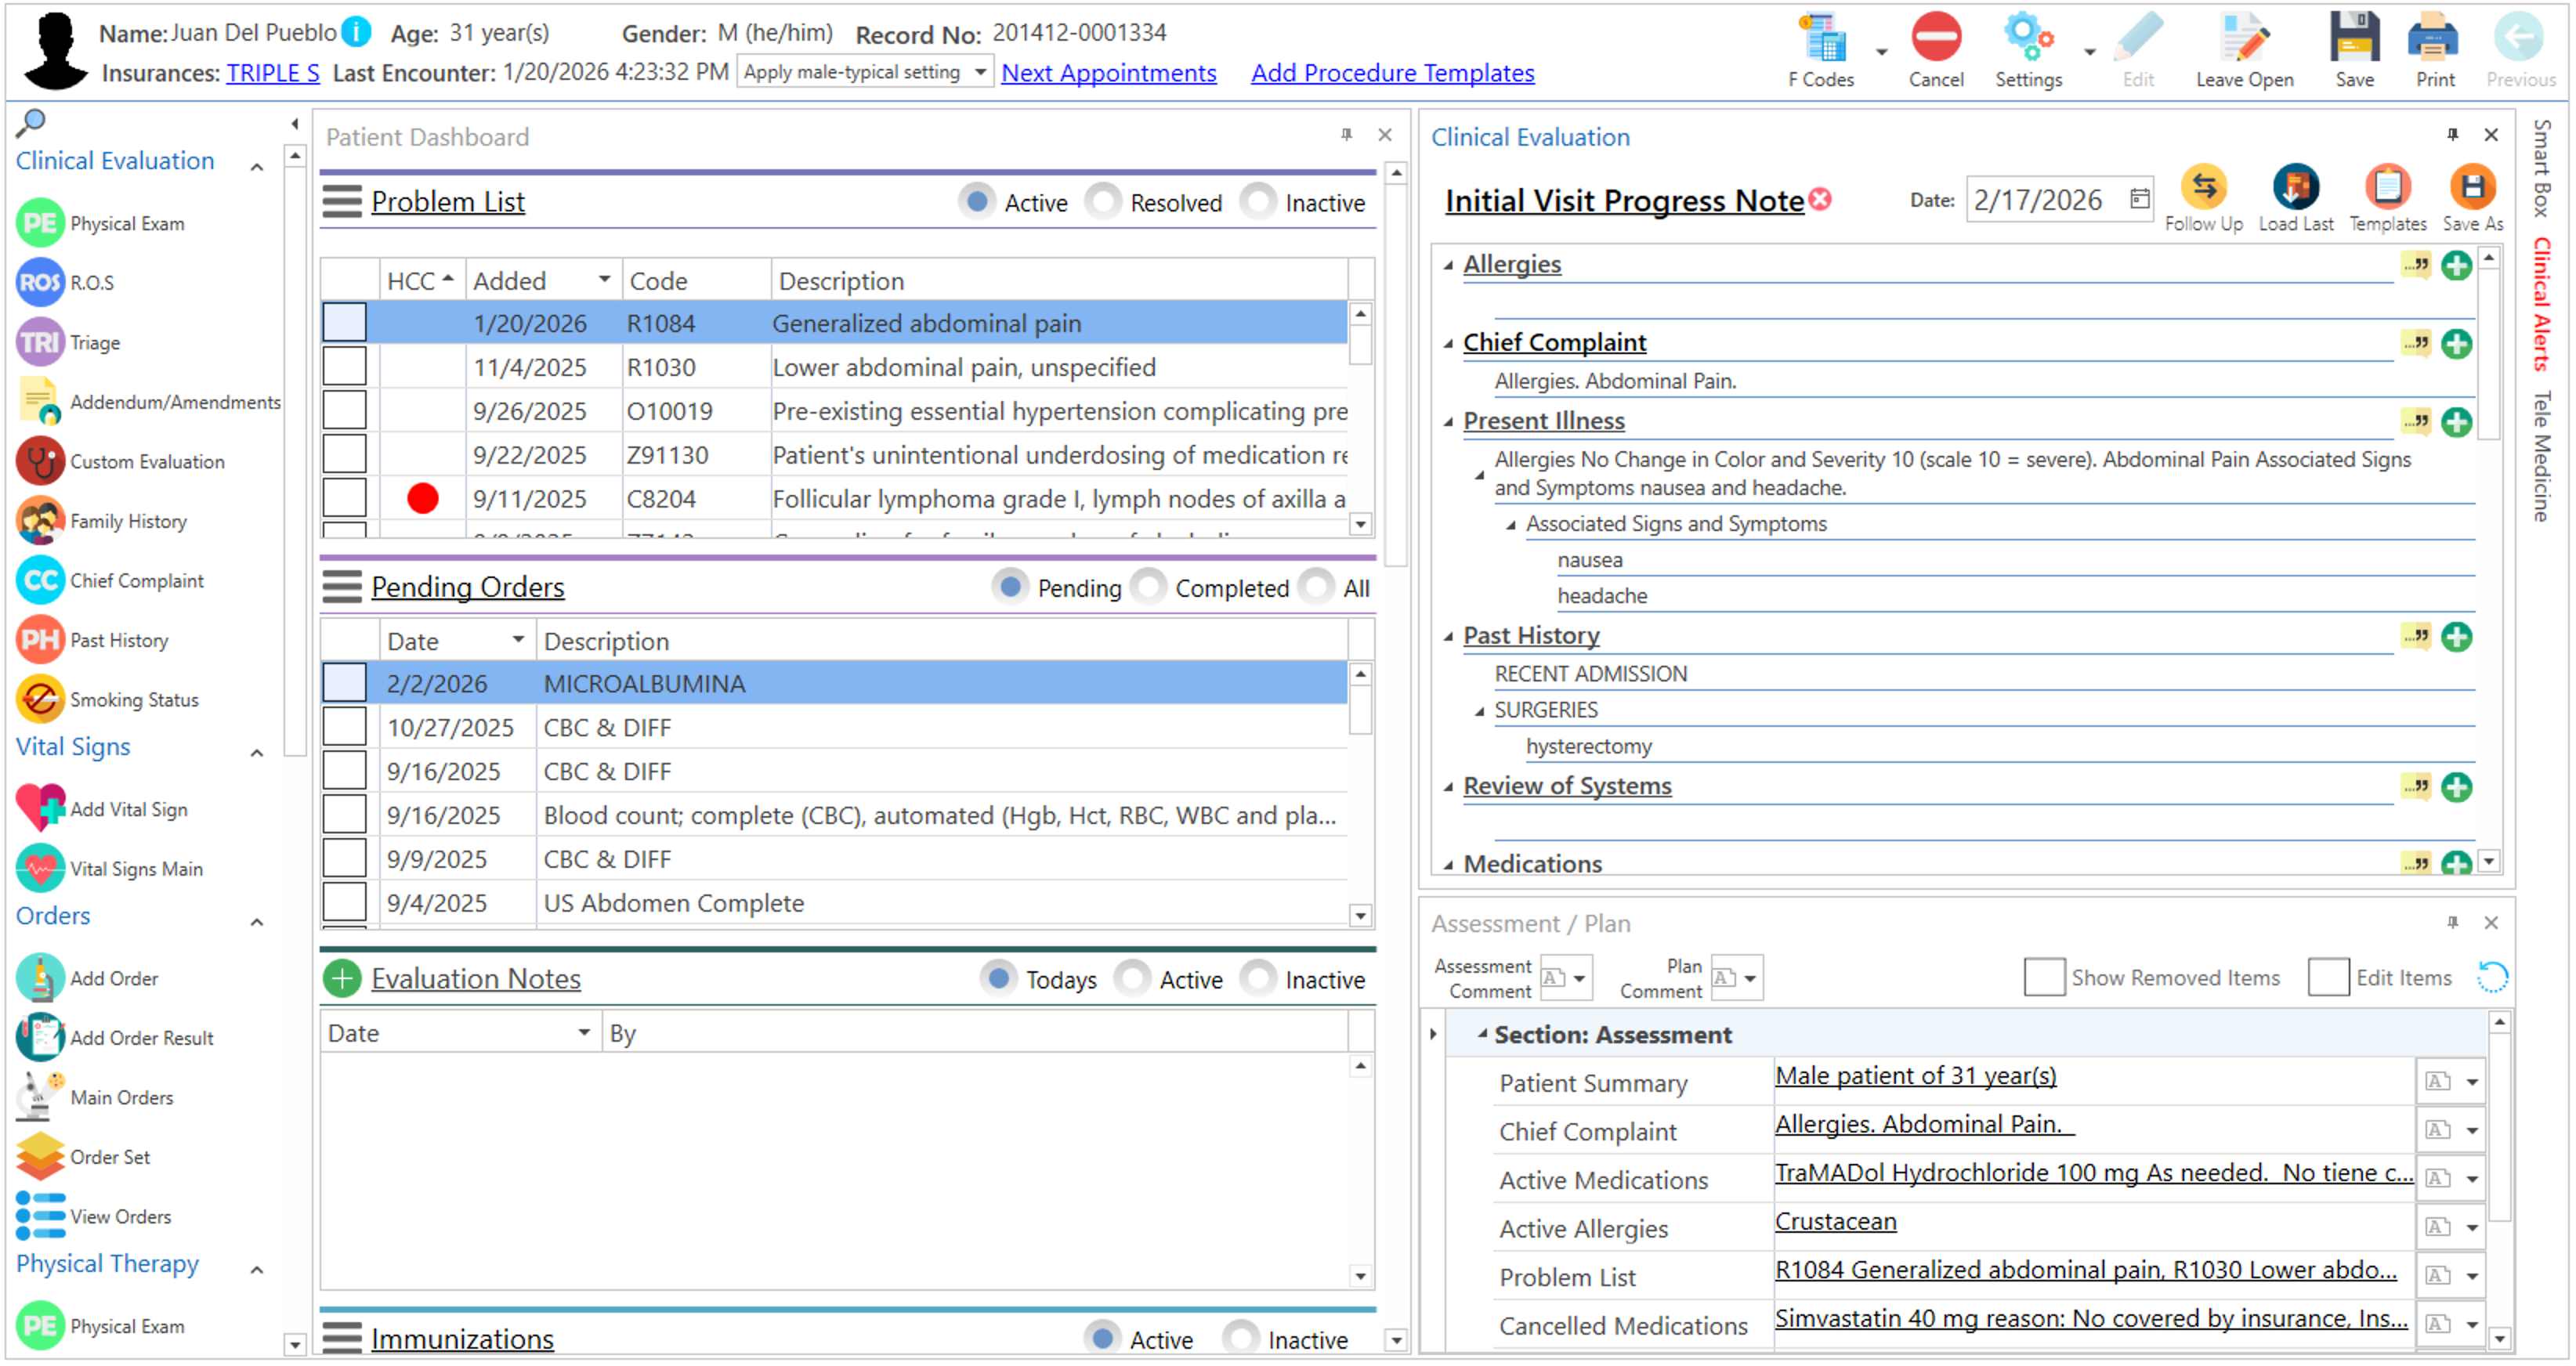Click the Leave Open icon
Image resolution: width=2576 pixels, height=1366 pixels.
pos(2243,40)
